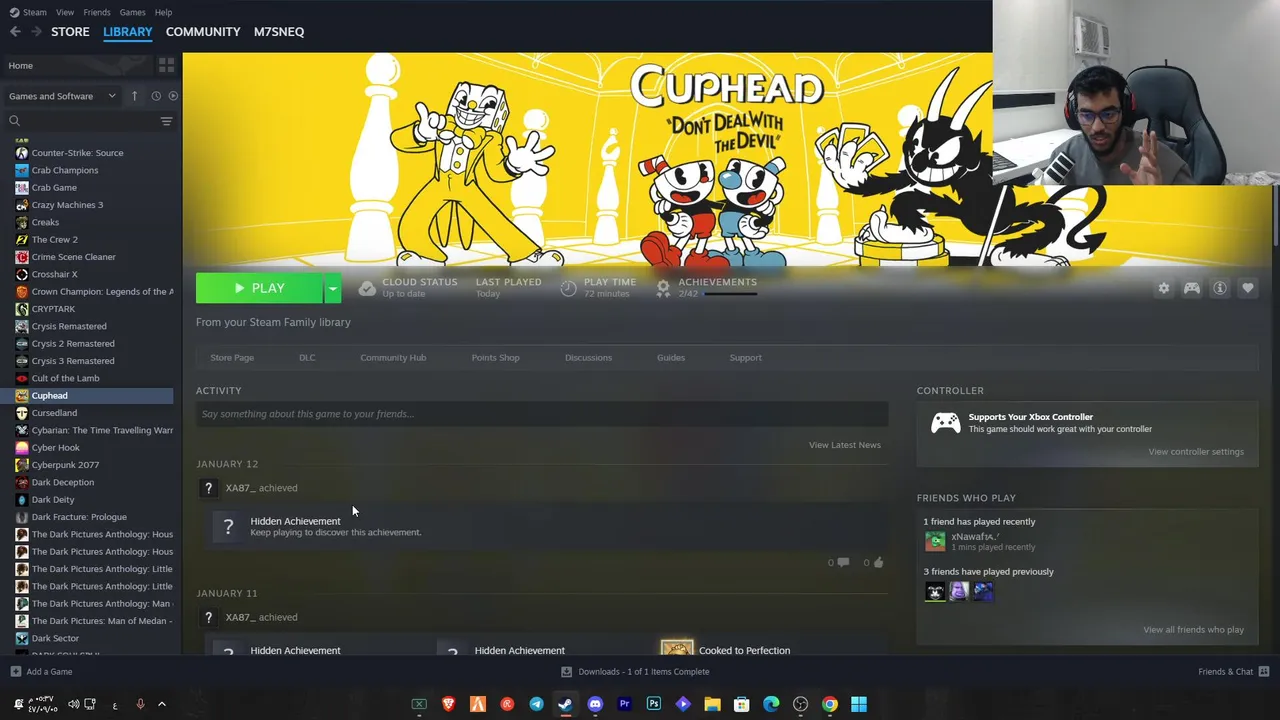Click the Windows Start button
This screenshot has height=720, width=1280.
(859, 704)
